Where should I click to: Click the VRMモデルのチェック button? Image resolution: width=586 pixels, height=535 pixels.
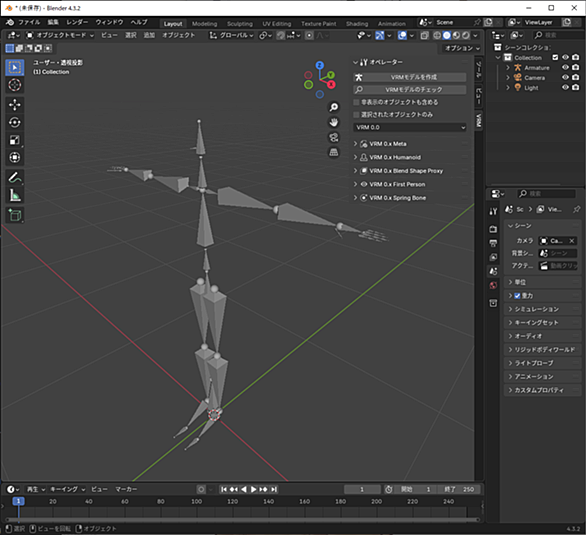pos(410,90)
